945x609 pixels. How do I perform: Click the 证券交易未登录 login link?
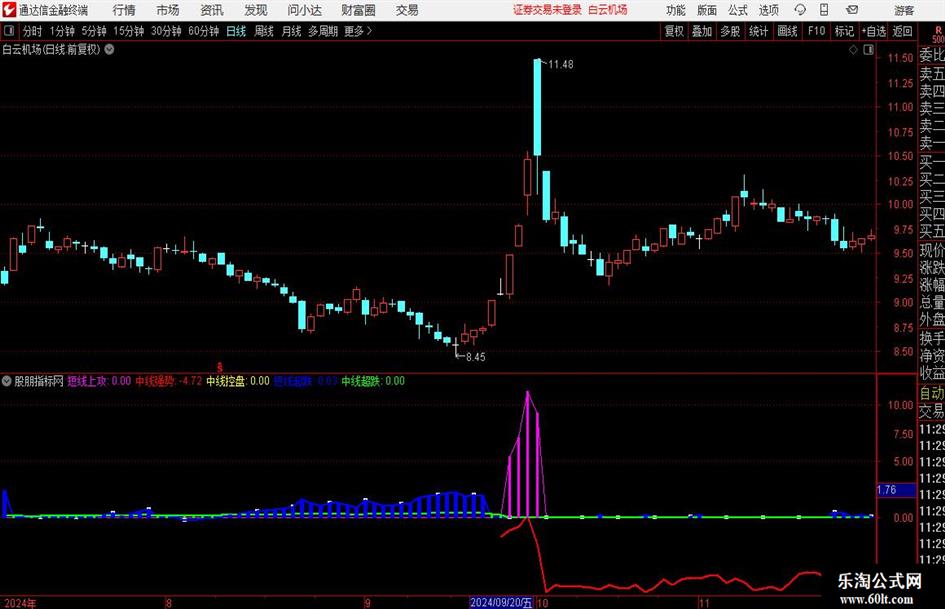tap(547, 10)
